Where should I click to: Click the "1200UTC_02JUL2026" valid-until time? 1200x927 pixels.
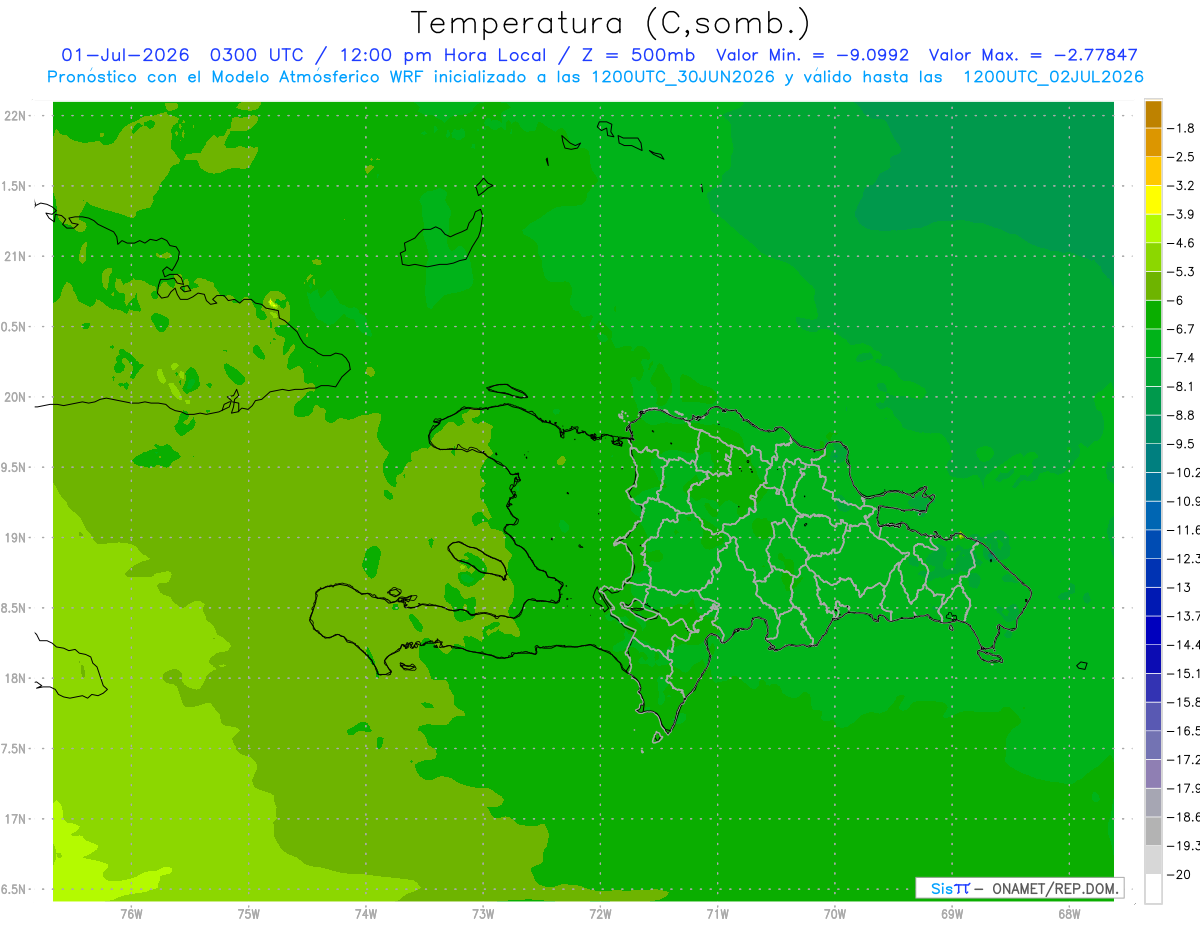point(1053,77)
